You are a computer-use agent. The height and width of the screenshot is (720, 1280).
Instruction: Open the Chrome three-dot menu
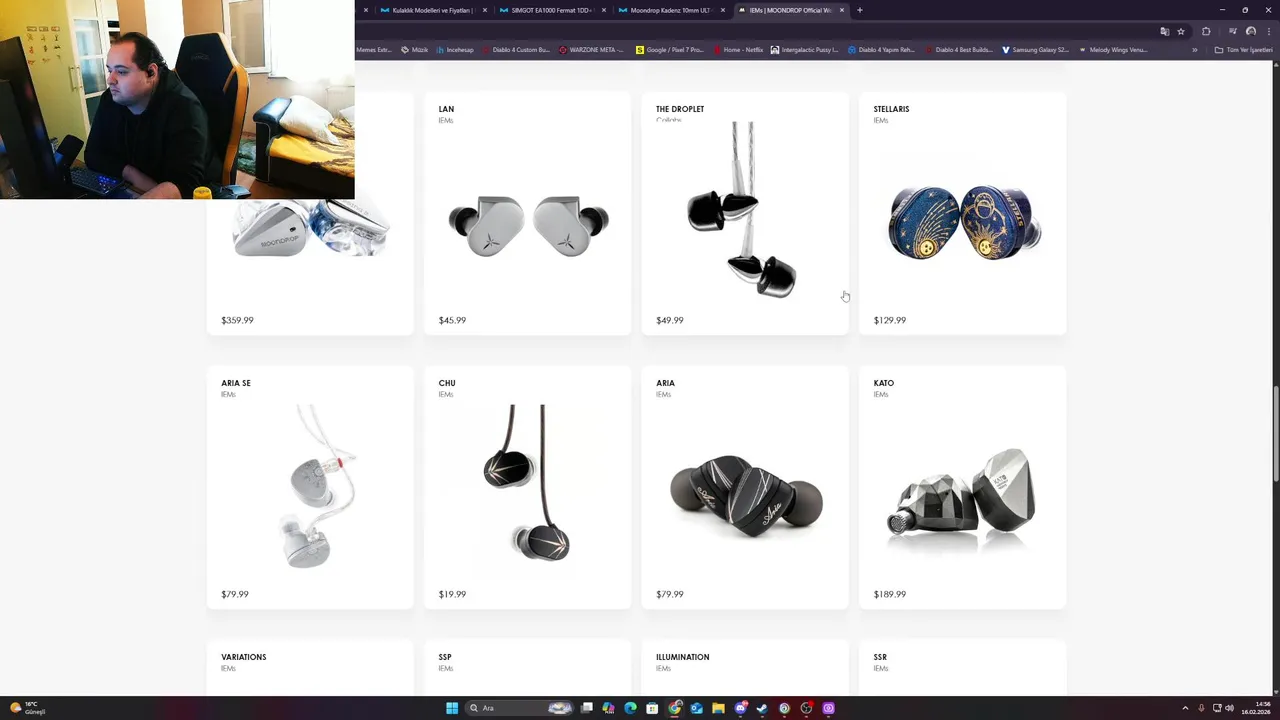(x=1269, y=31)
